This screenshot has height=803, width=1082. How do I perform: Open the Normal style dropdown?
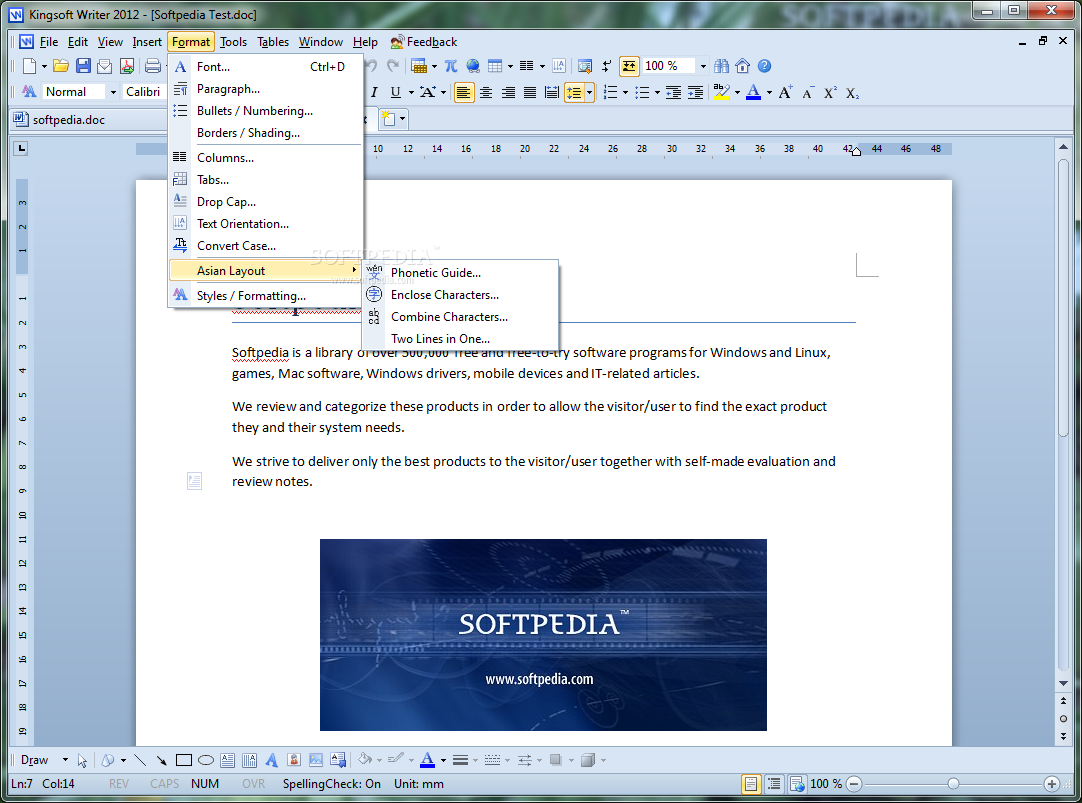pos(113,92)
